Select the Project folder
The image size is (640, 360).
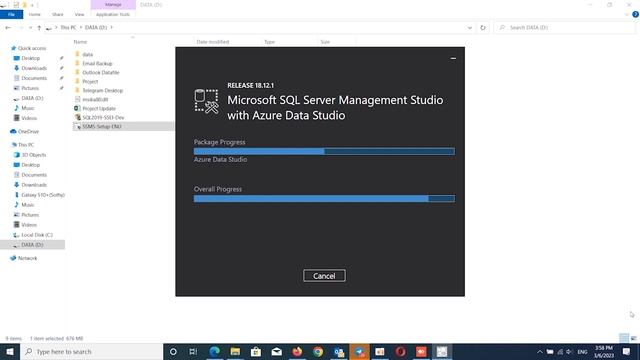[90, 81]
